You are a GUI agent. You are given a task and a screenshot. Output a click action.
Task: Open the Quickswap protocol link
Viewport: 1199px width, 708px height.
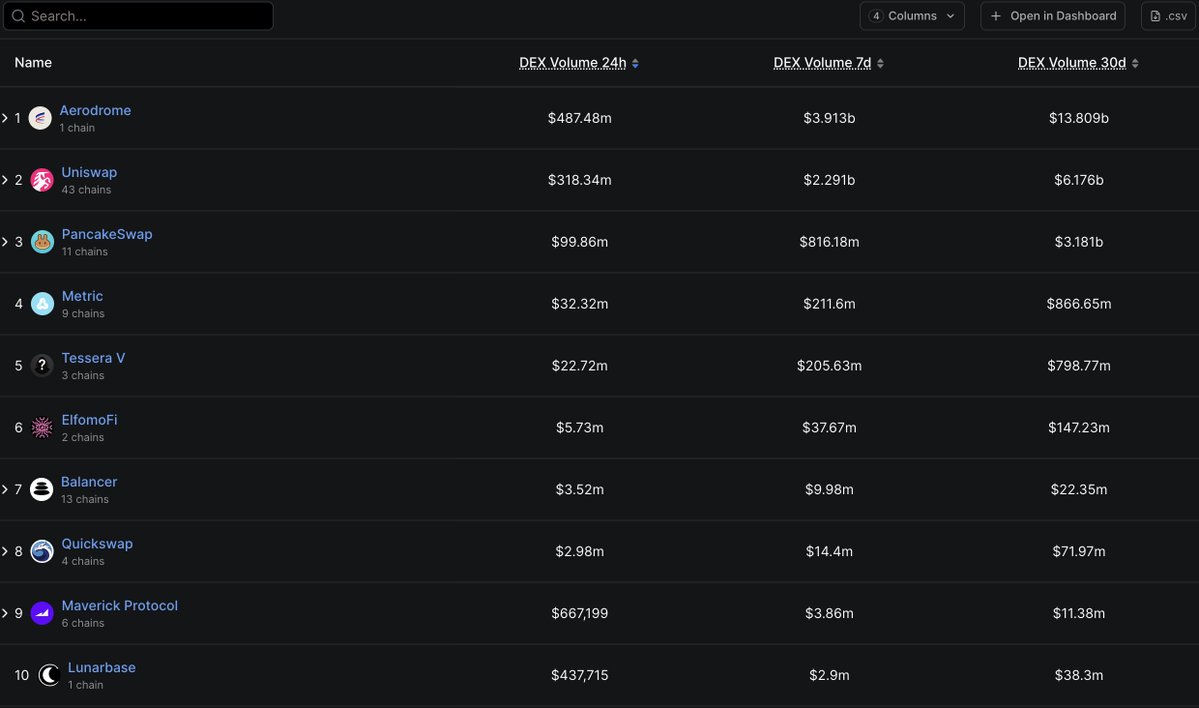coord(97,544)
